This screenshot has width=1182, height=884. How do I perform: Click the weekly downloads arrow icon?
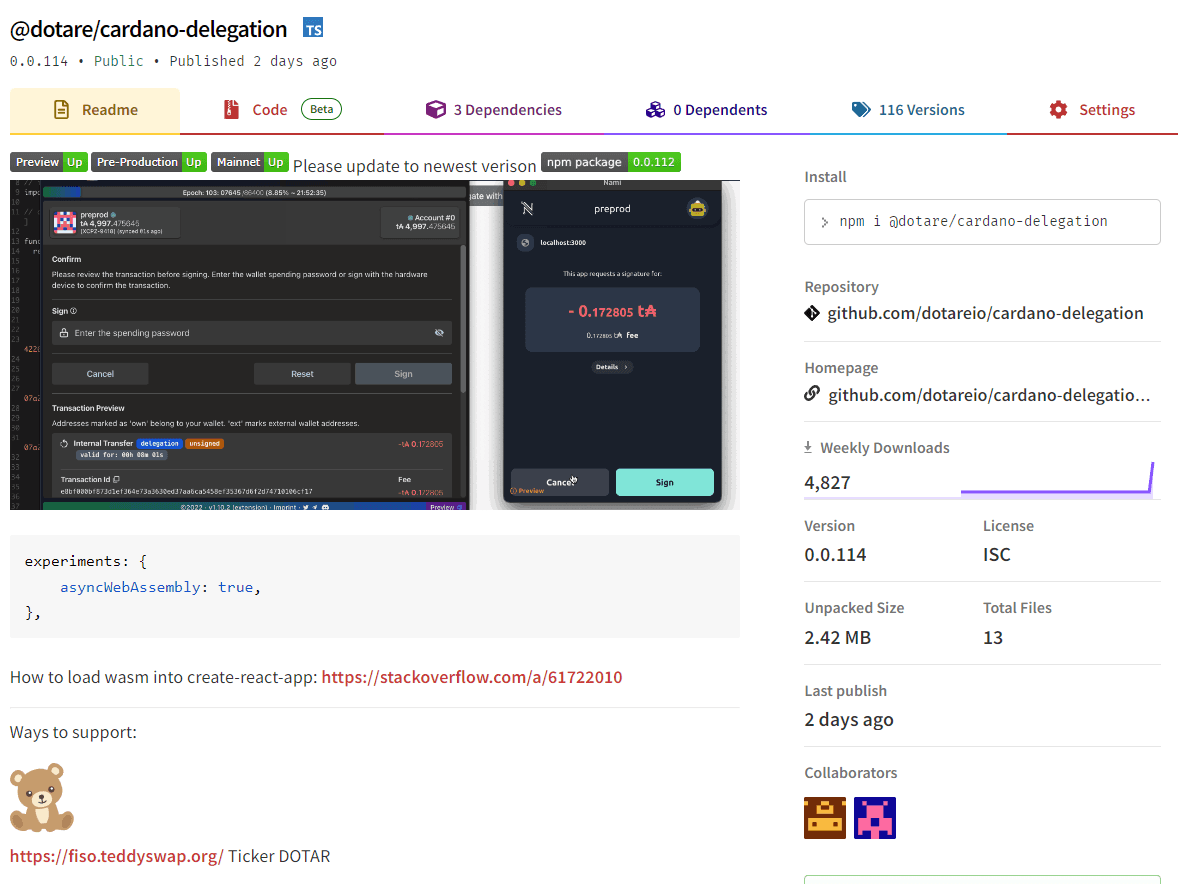[x=808, y=447]
